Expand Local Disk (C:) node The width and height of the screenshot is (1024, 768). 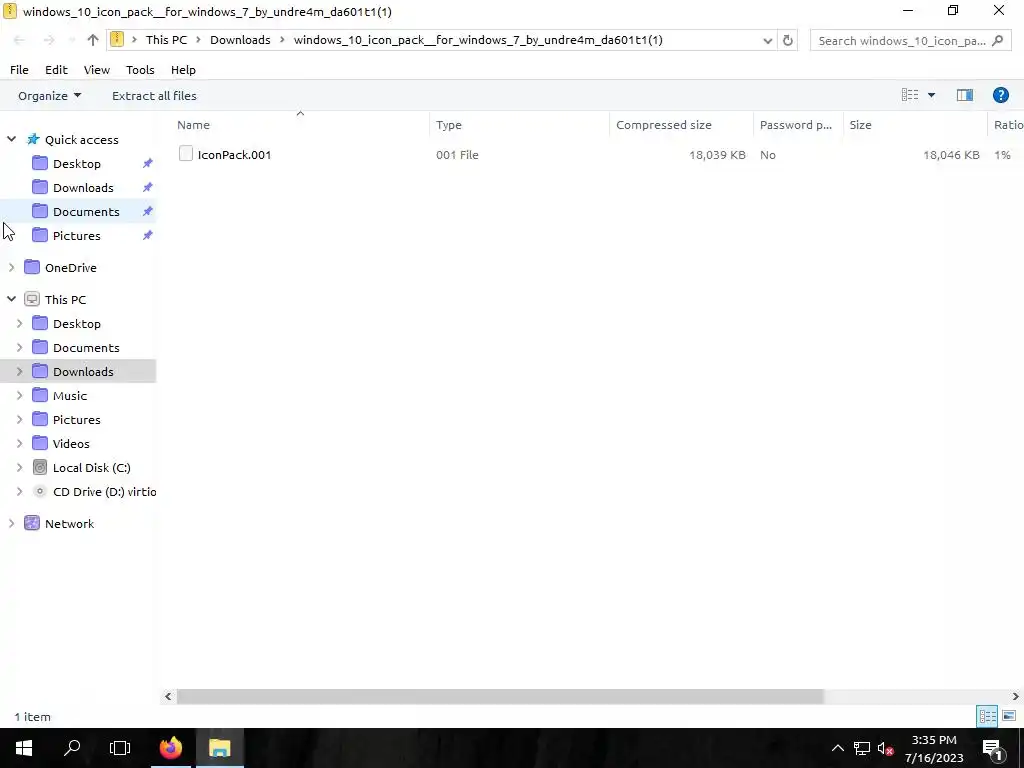20,468
